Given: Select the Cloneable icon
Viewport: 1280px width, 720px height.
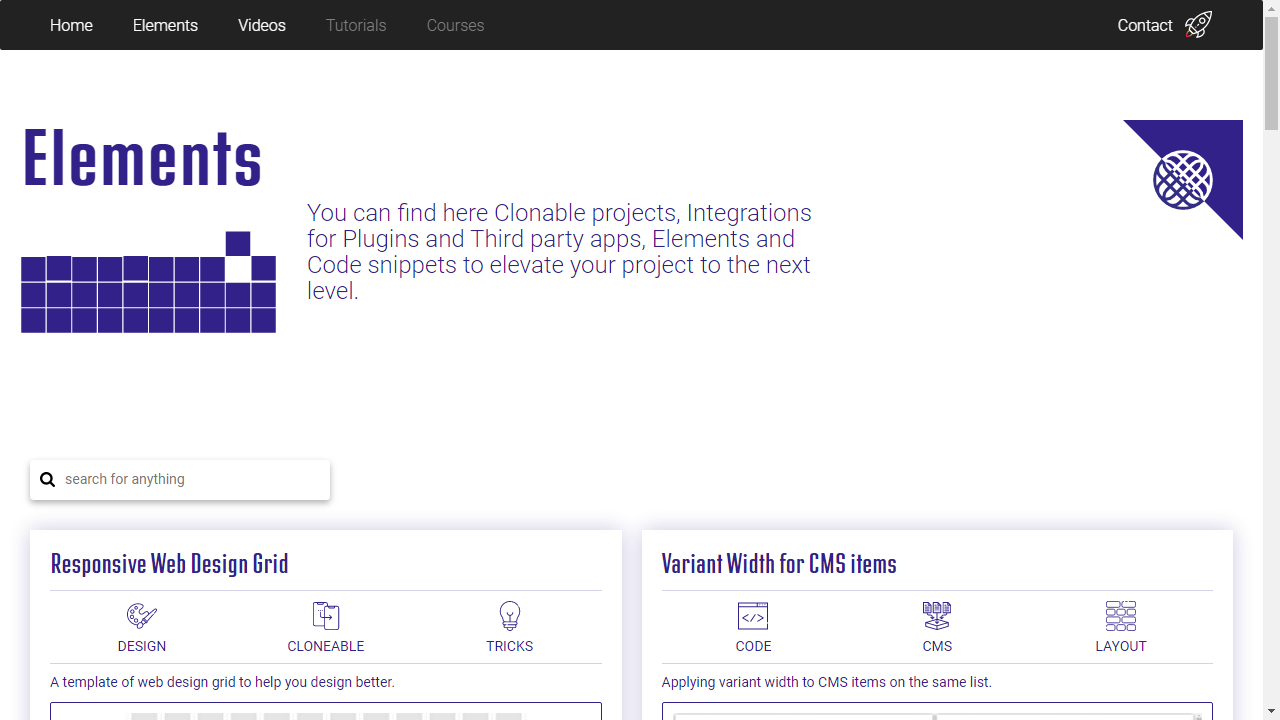Looking at the screenshot, I should point(326,615).
